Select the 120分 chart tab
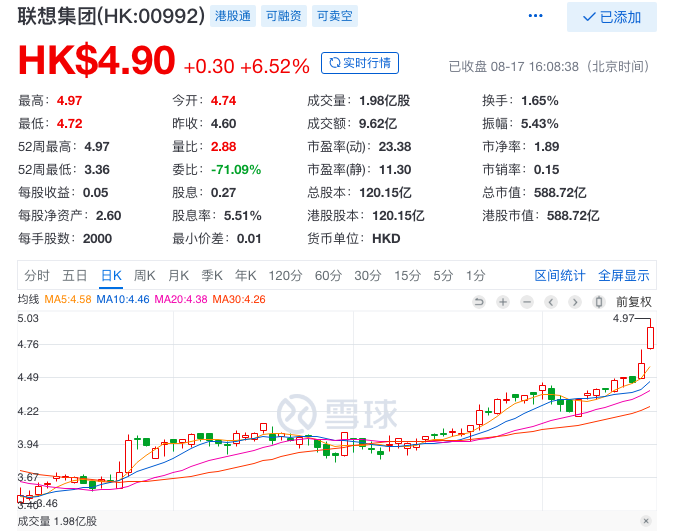The height and width of the screenshot is (531, 686). pyautogui.click(x=285, y=276)
